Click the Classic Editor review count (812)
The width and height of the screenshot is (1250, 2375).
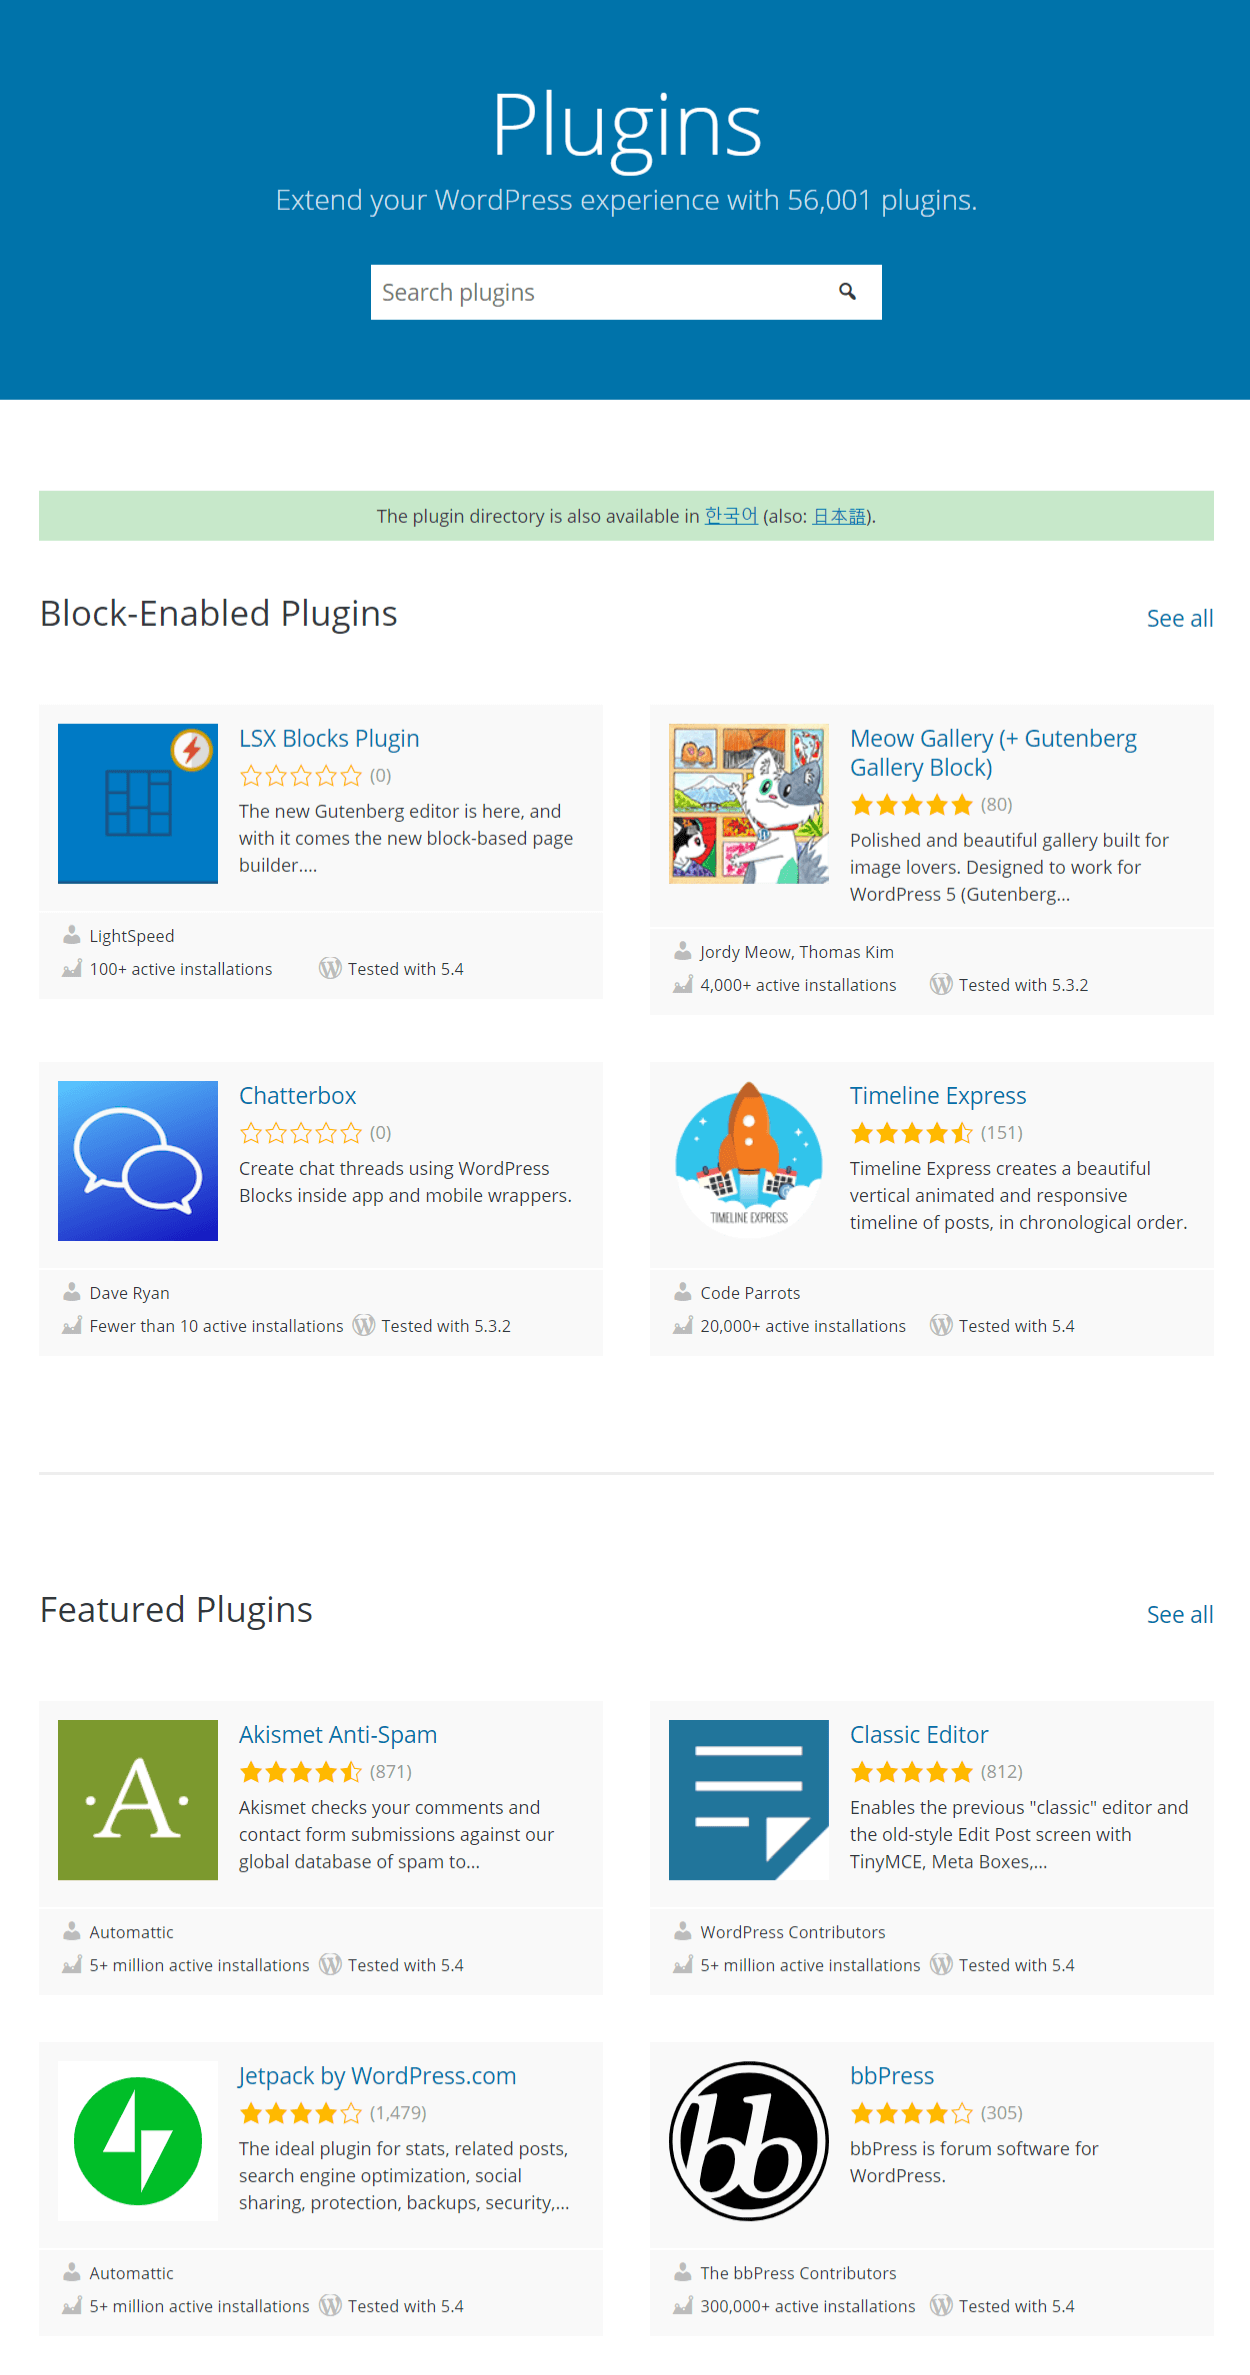pyautogui.click(x=1002, y=1771)
